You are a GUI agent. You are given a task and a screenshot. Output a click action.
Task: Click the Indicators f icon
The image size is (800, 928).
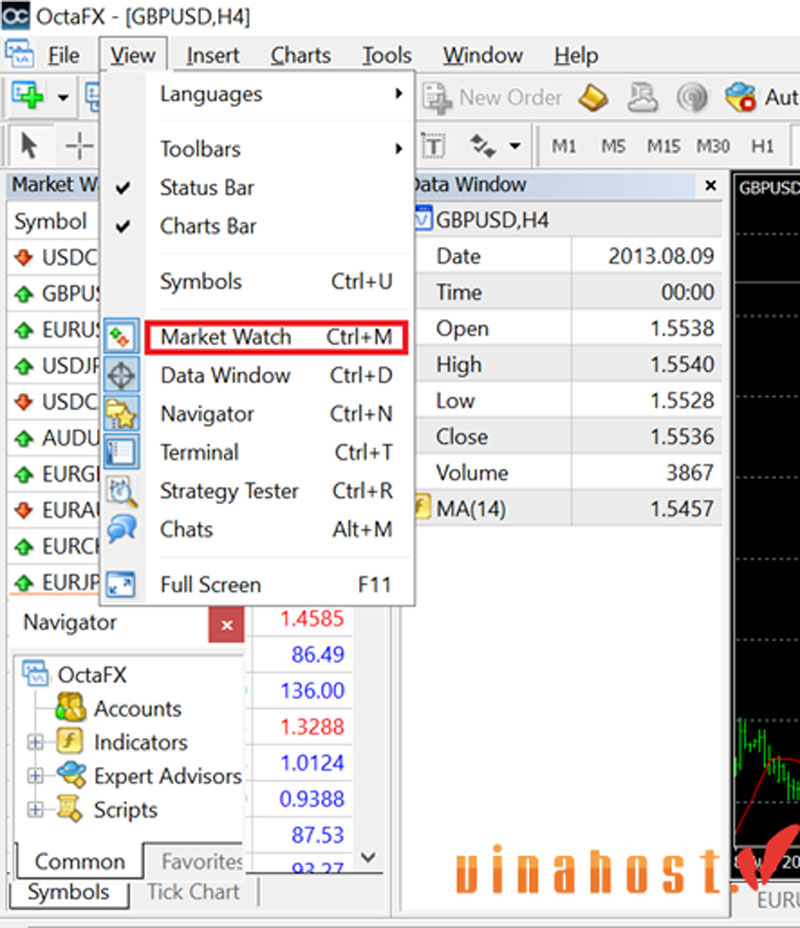pos(69,741)
